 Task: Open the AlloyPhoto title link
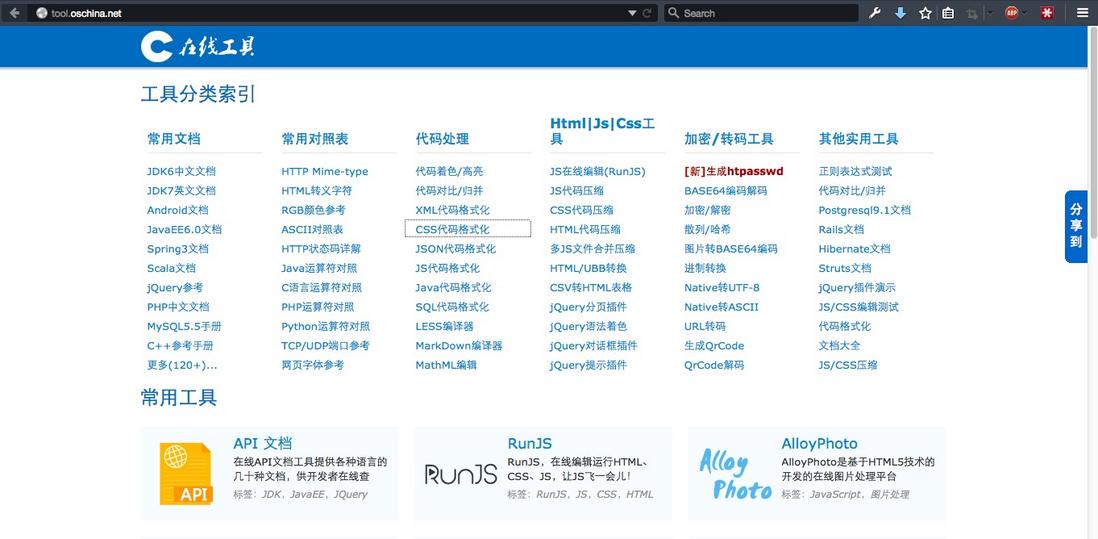819,443
